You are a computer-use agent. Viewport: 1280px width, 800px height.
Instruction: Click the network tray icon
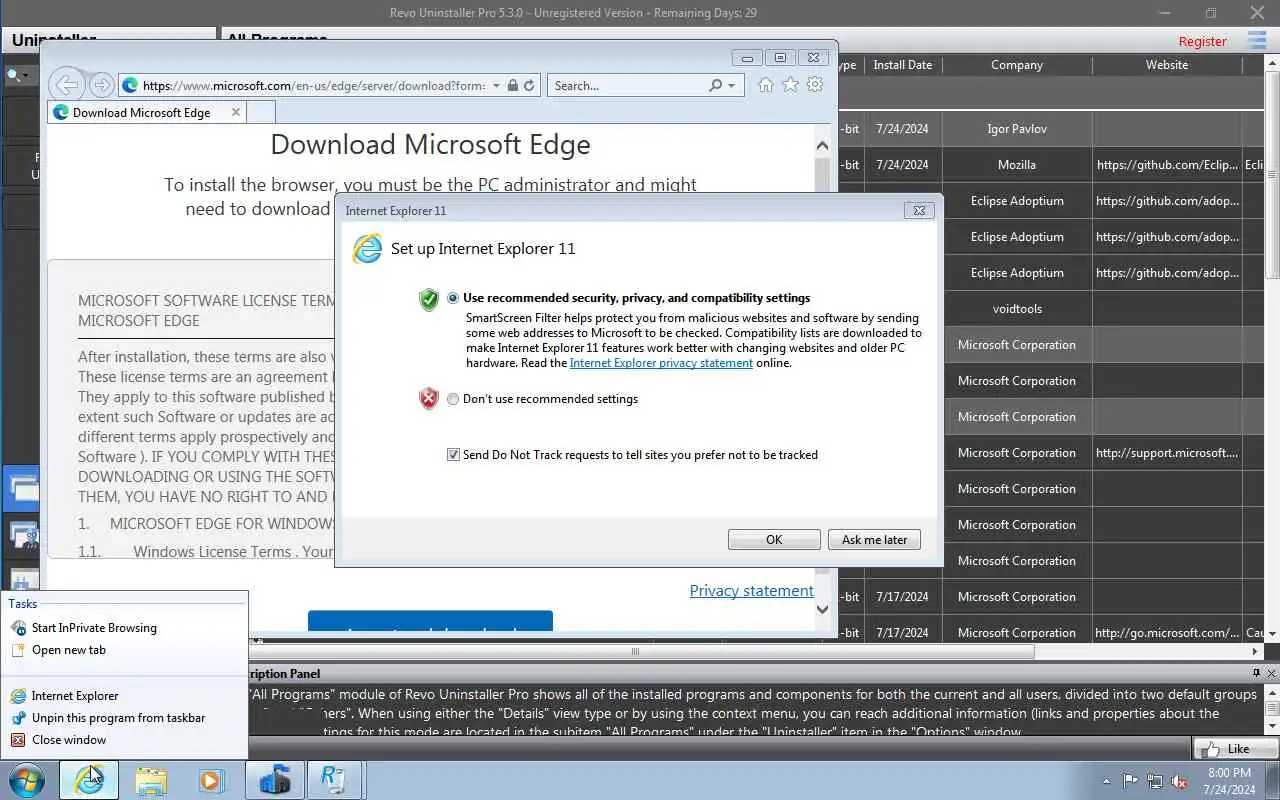click(1155, 781)
